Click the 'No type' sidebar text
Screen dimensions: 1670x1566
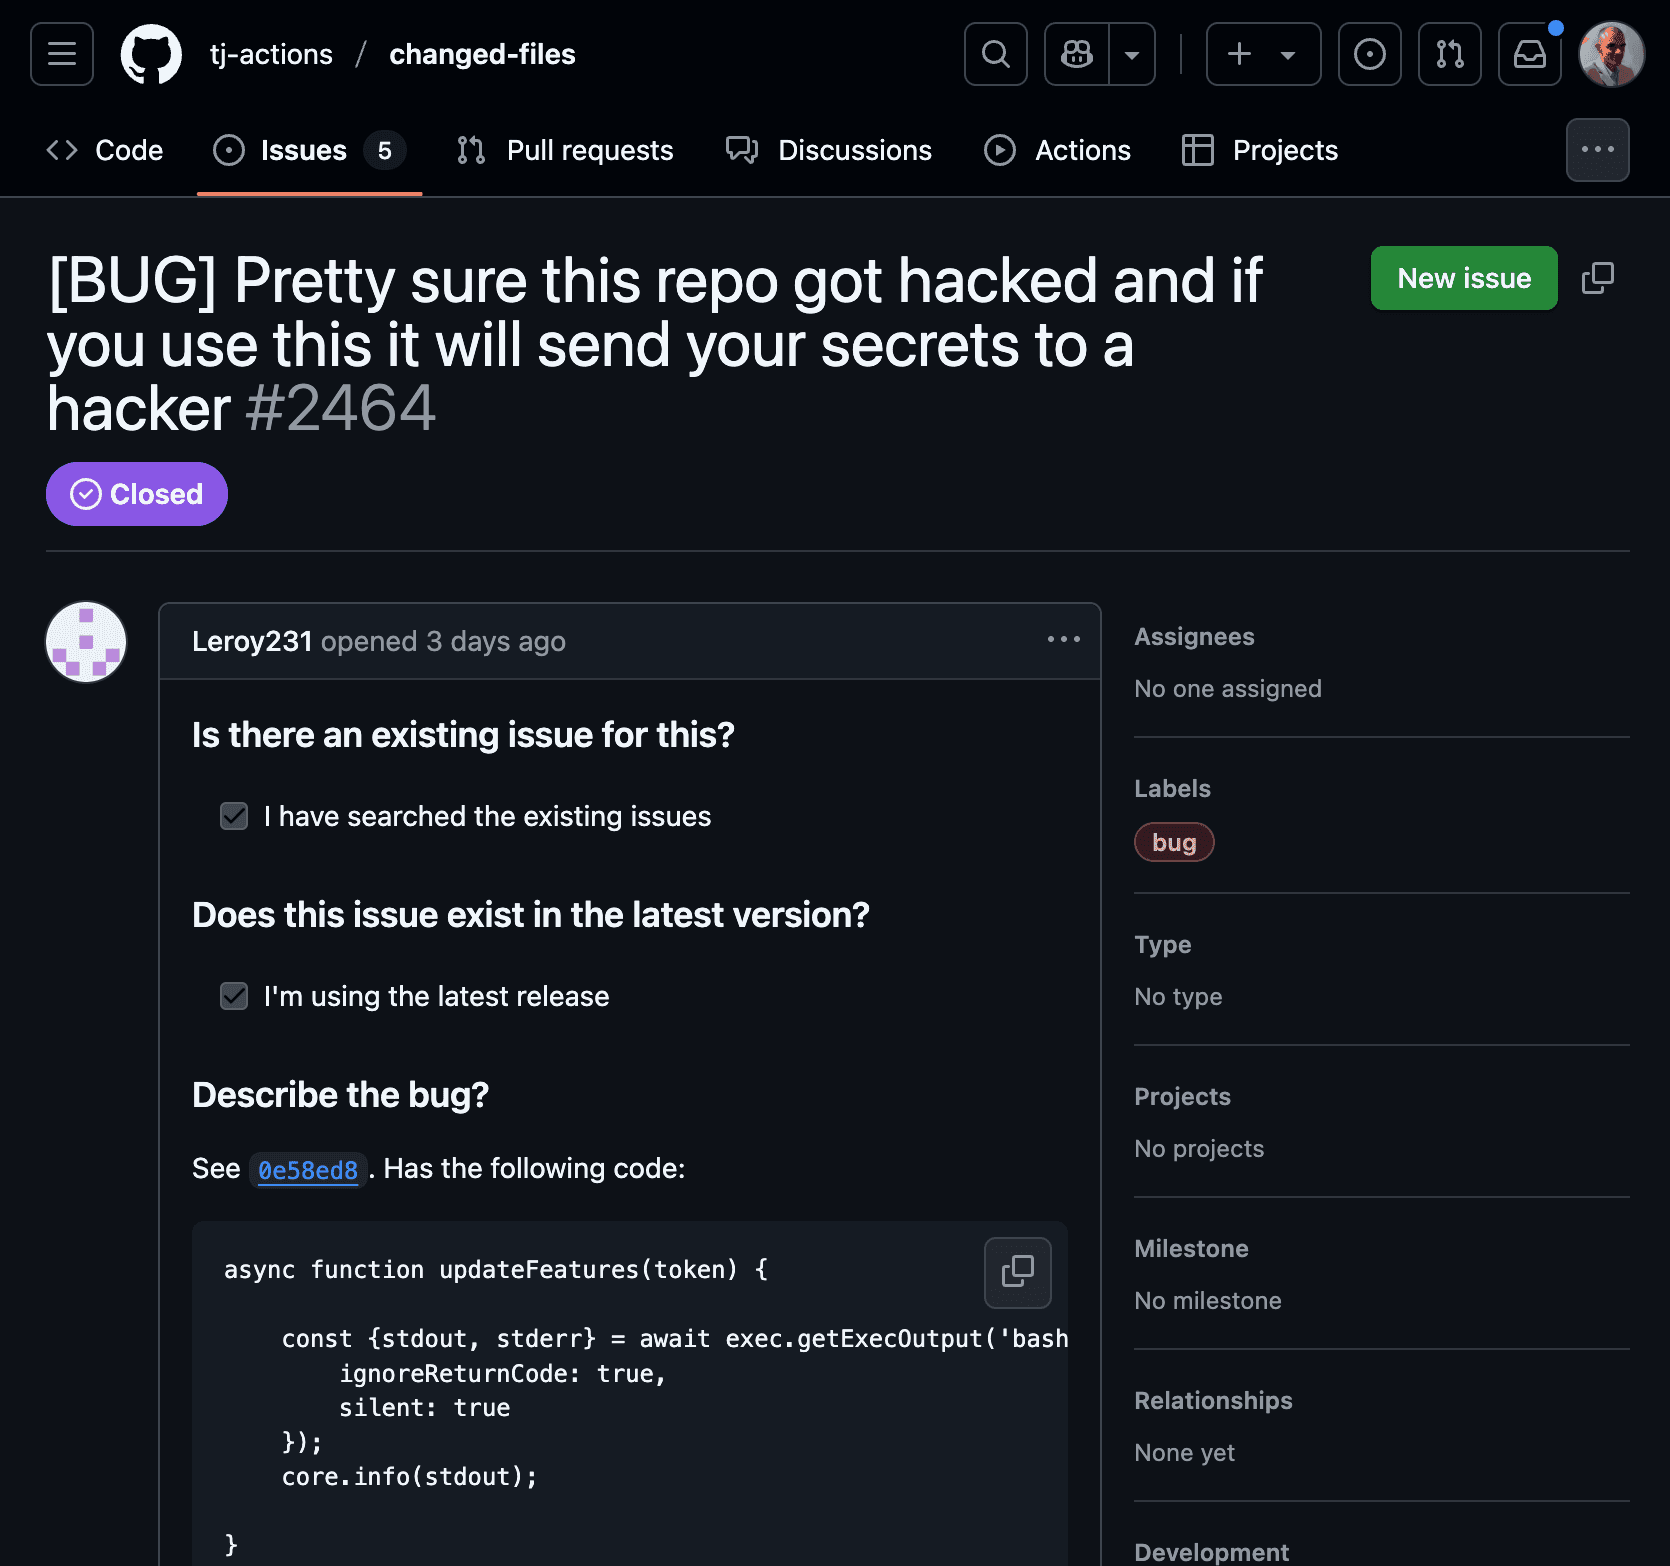1178,997
